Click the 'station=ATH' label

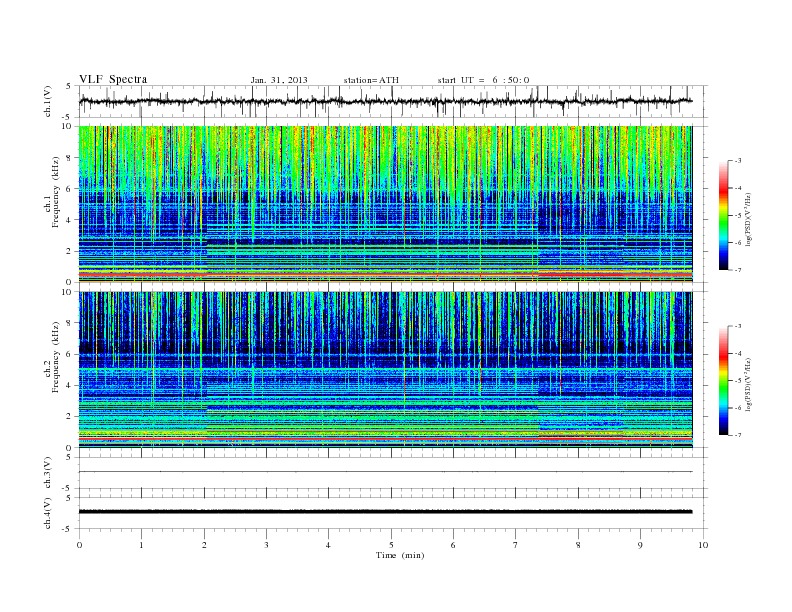(x=371, y=80)
